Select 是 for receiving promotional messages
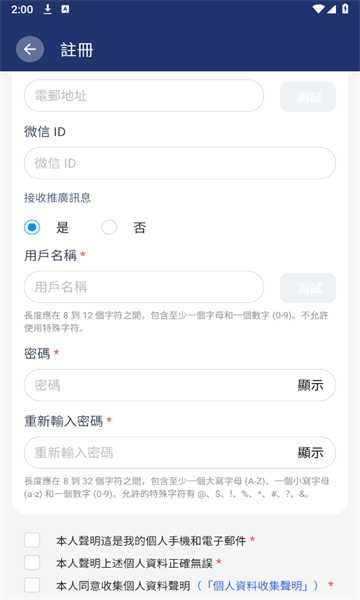Viewport: 360px width, 600px height. click(32, 227)
